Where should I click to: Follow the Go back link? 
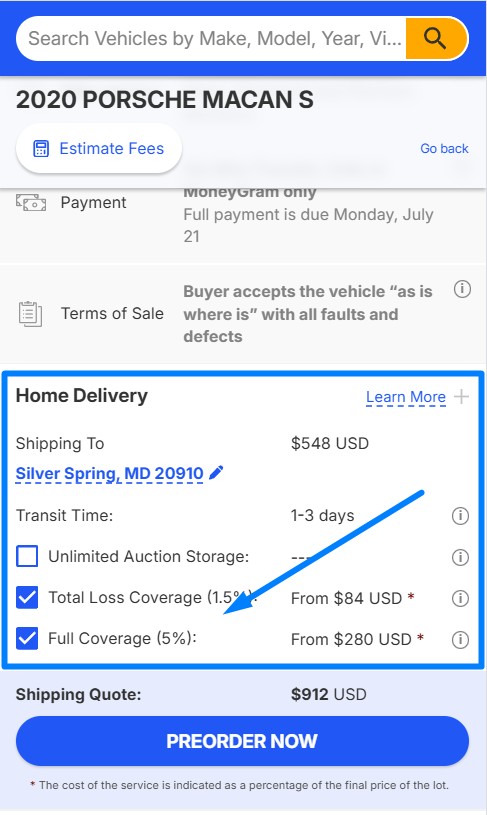[444, 149]
